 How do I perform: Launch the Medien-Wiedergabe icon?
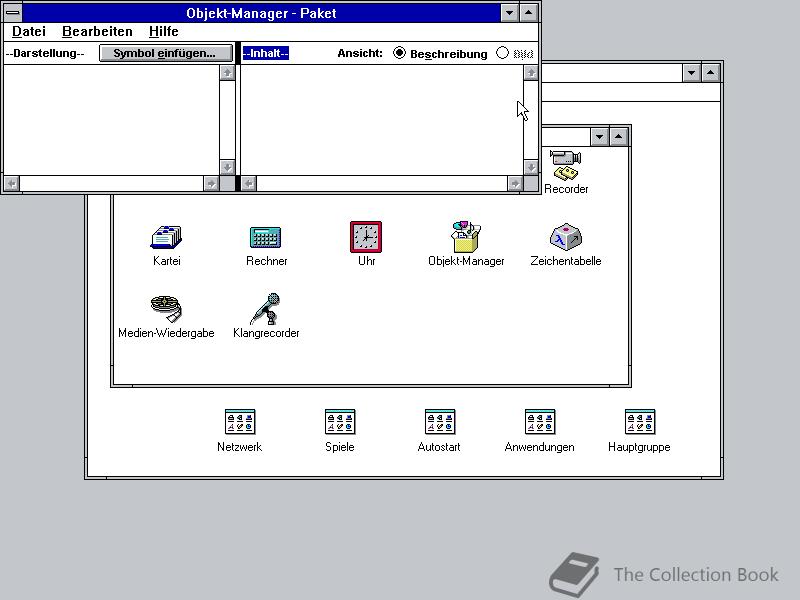[x=166, y=309]
